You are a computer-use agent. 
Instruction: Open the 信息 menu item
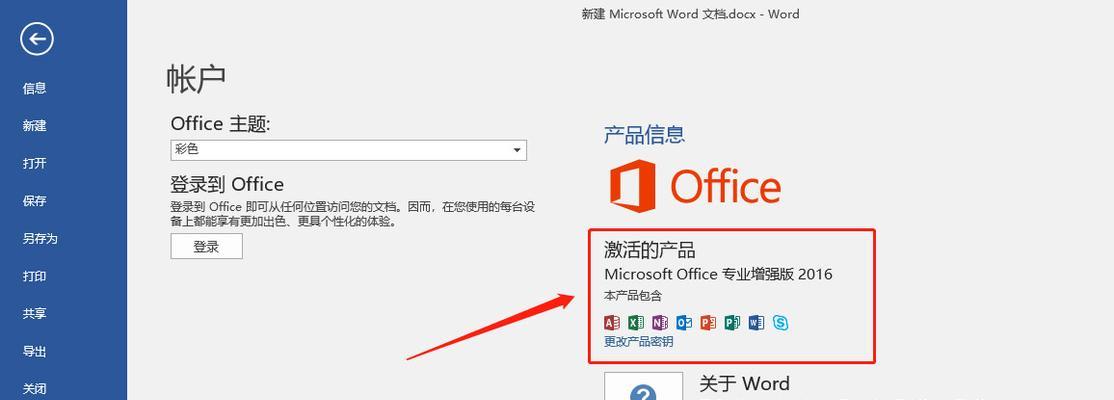pos(35,88)
